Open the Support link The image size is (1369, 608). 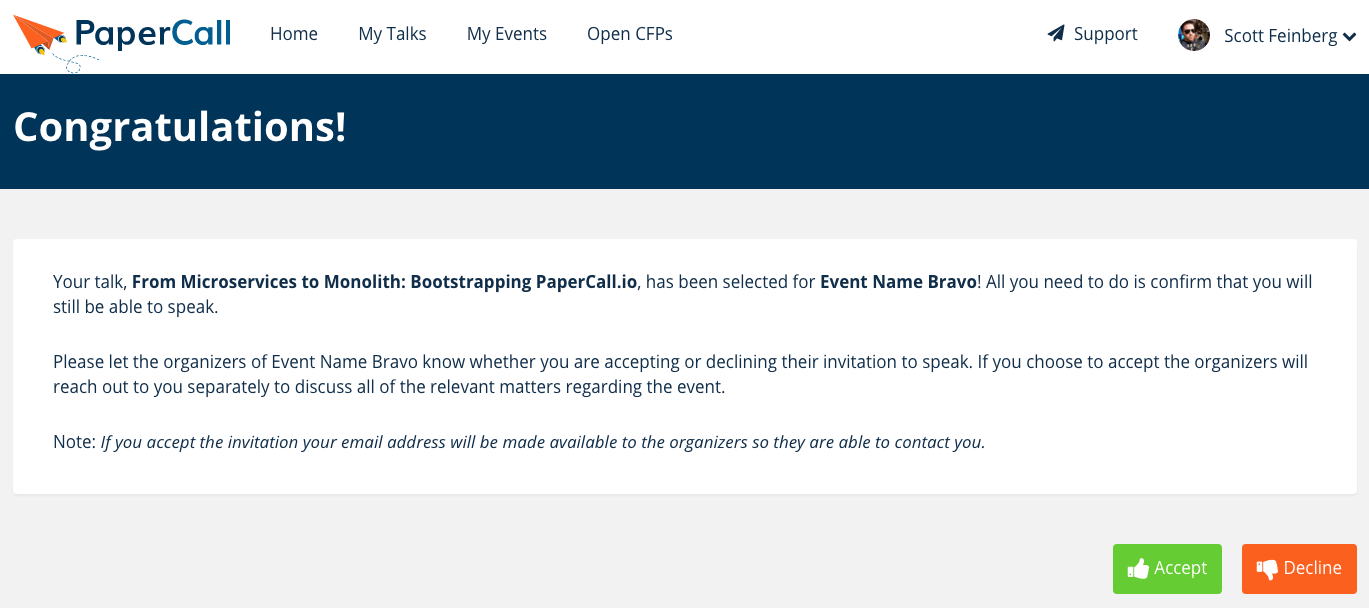point(1105,34)
